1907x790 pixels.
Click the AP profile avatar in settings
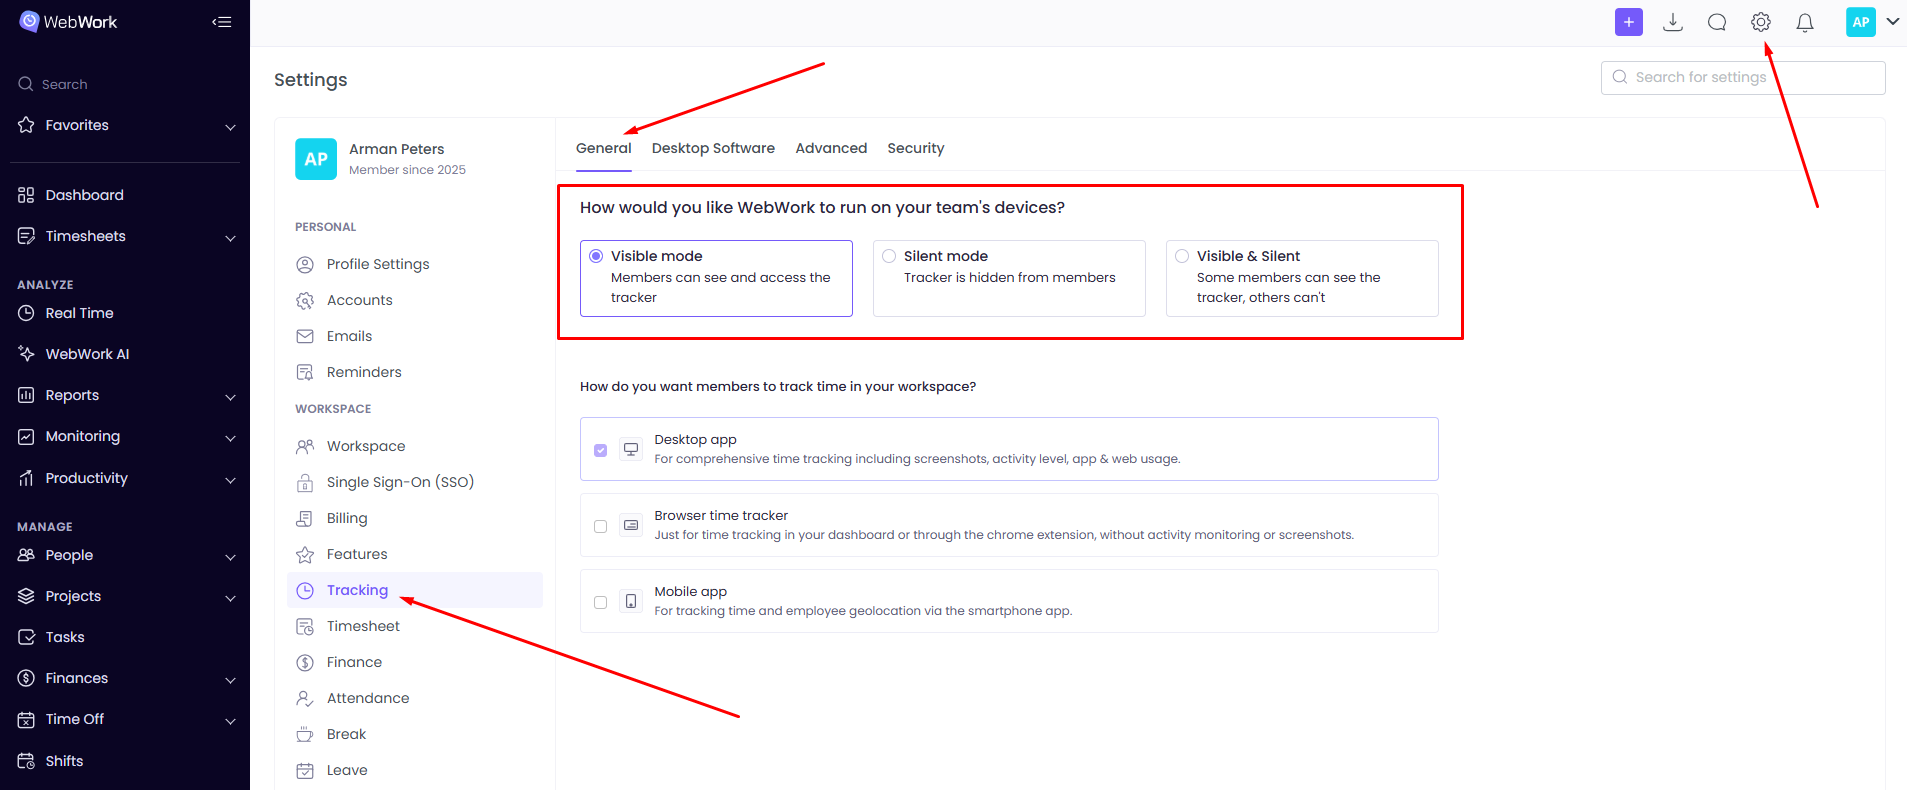[x=316, y=159]
